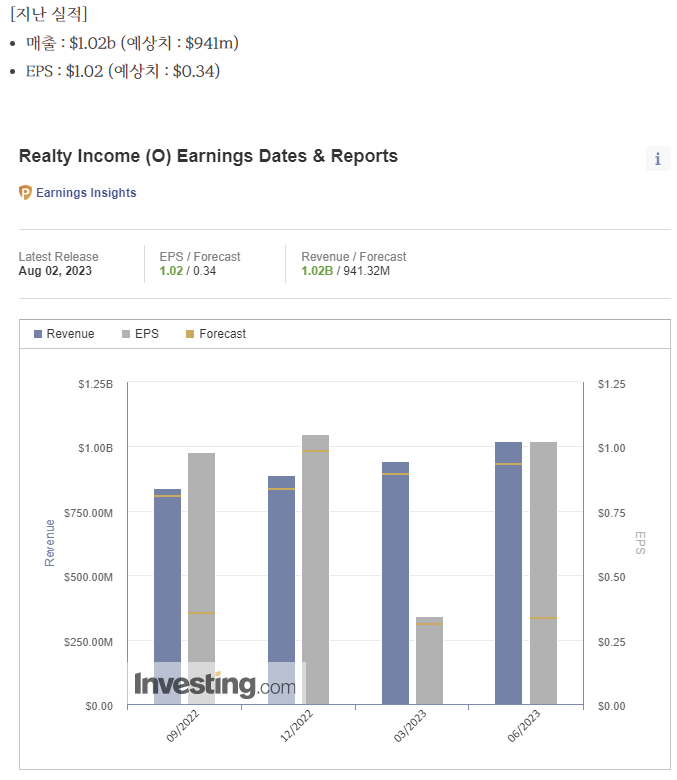Click the green 1.02B revenue value
The width and height of the screenshot is (677, 780).
pyautogui.click(x=317, y=271)
